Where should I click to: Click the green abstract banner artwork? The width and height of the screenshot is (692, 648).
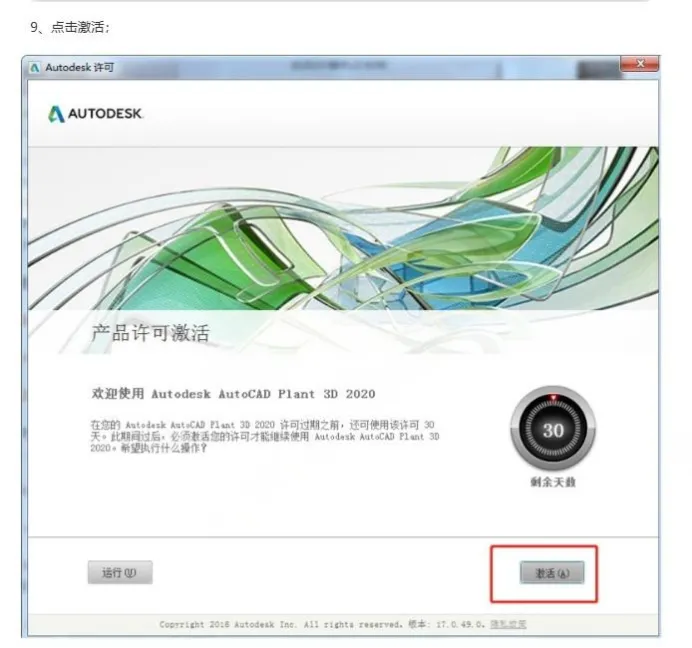(343, 228)
